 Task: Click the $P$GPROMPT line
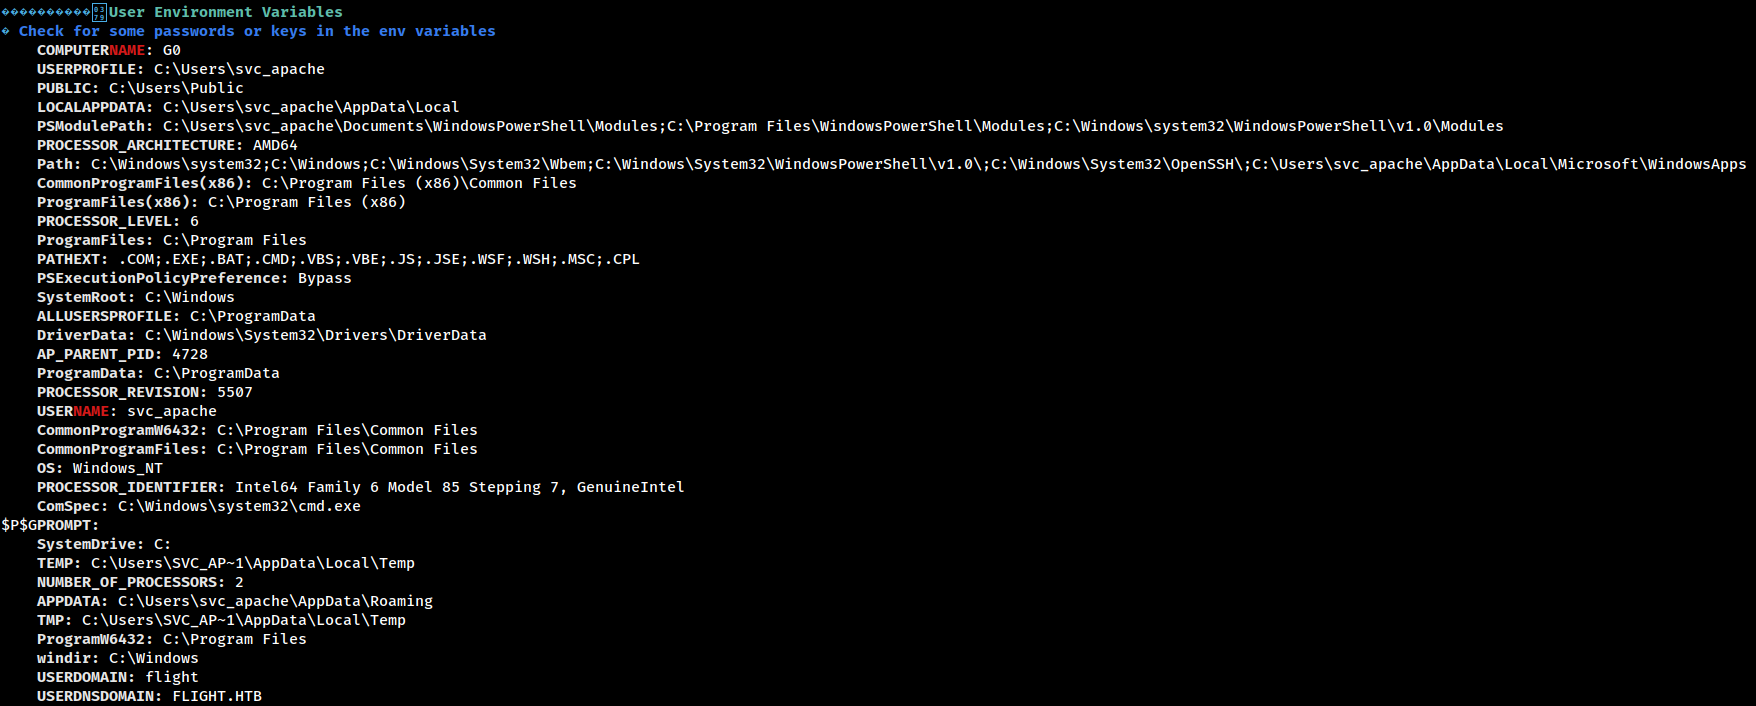coord(50,525)
